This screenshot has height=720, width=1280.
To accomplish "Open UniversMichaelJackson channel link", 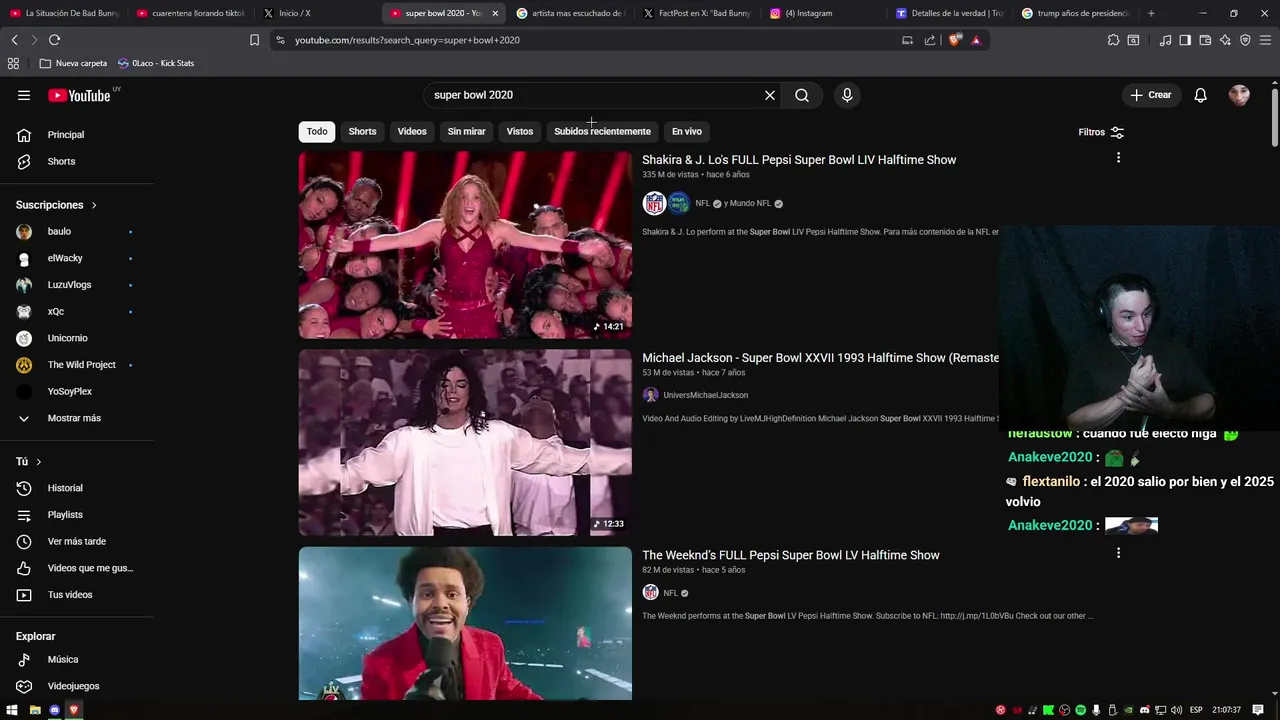I will coord(705,395).
